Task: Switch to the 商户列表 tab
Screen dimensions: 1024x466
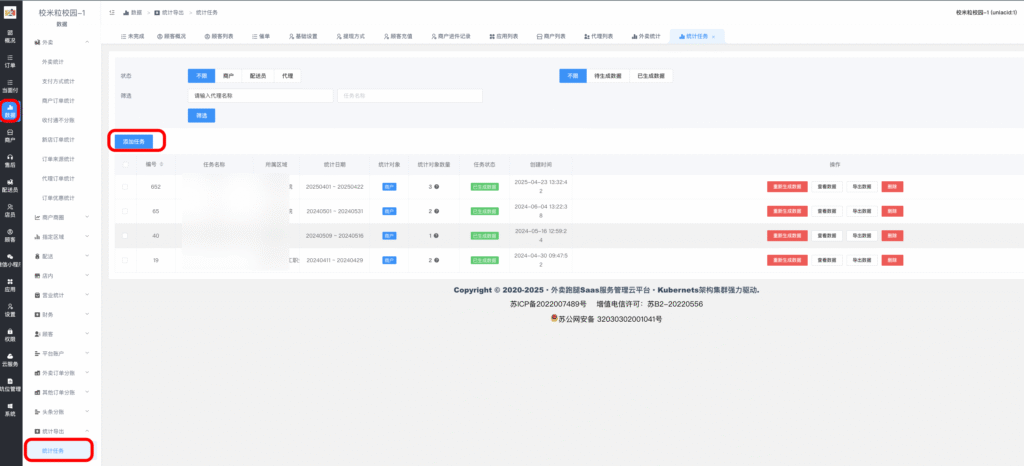Action: tap(551, 37)
